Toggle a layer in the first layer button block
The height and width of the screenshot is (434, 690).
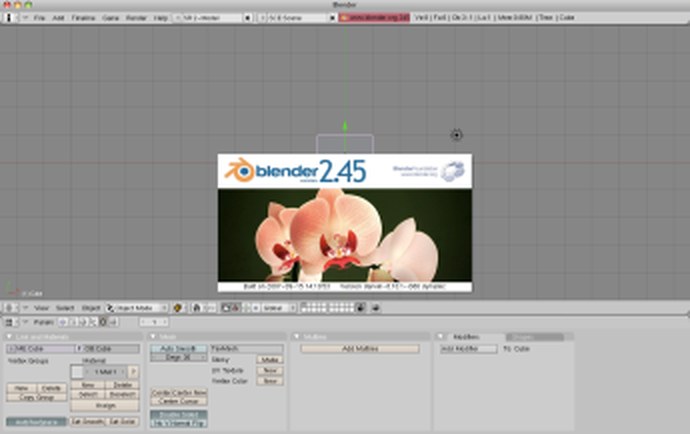[313, 308]
